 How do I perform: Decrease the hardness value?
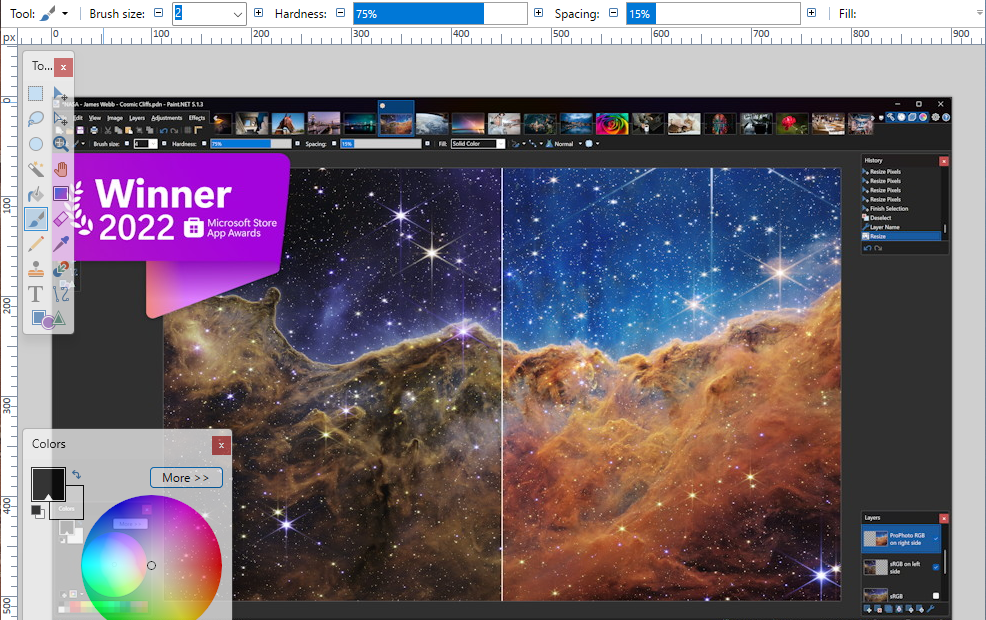pos(340,13)
